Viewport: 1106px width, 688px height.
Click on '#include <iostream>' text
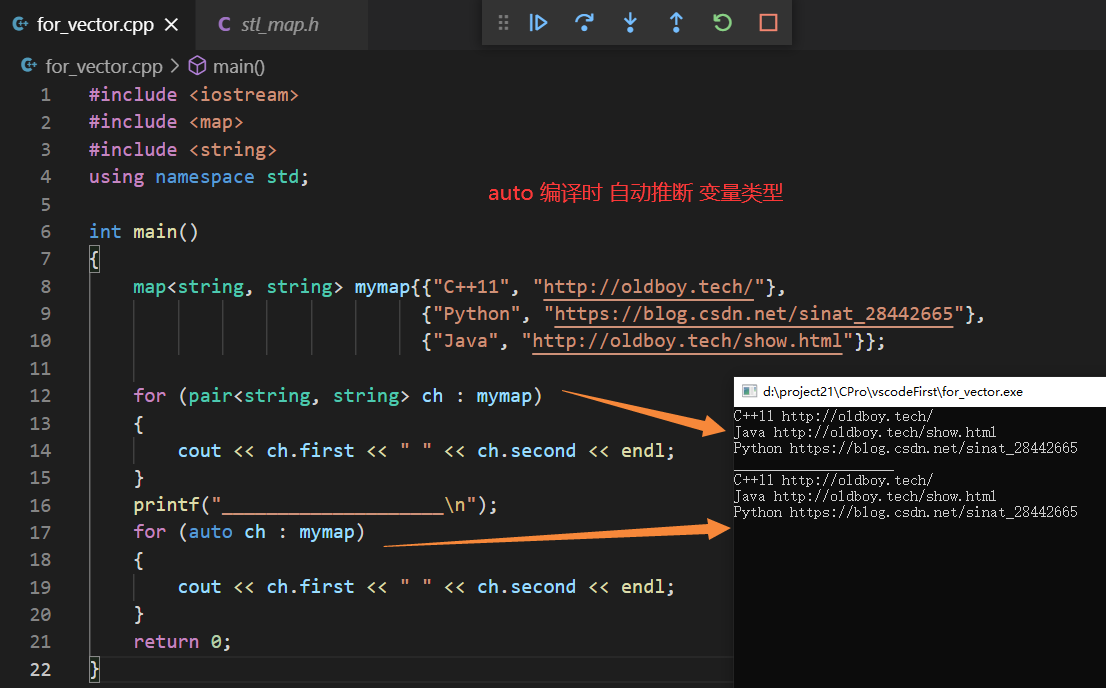click(193, 95)
